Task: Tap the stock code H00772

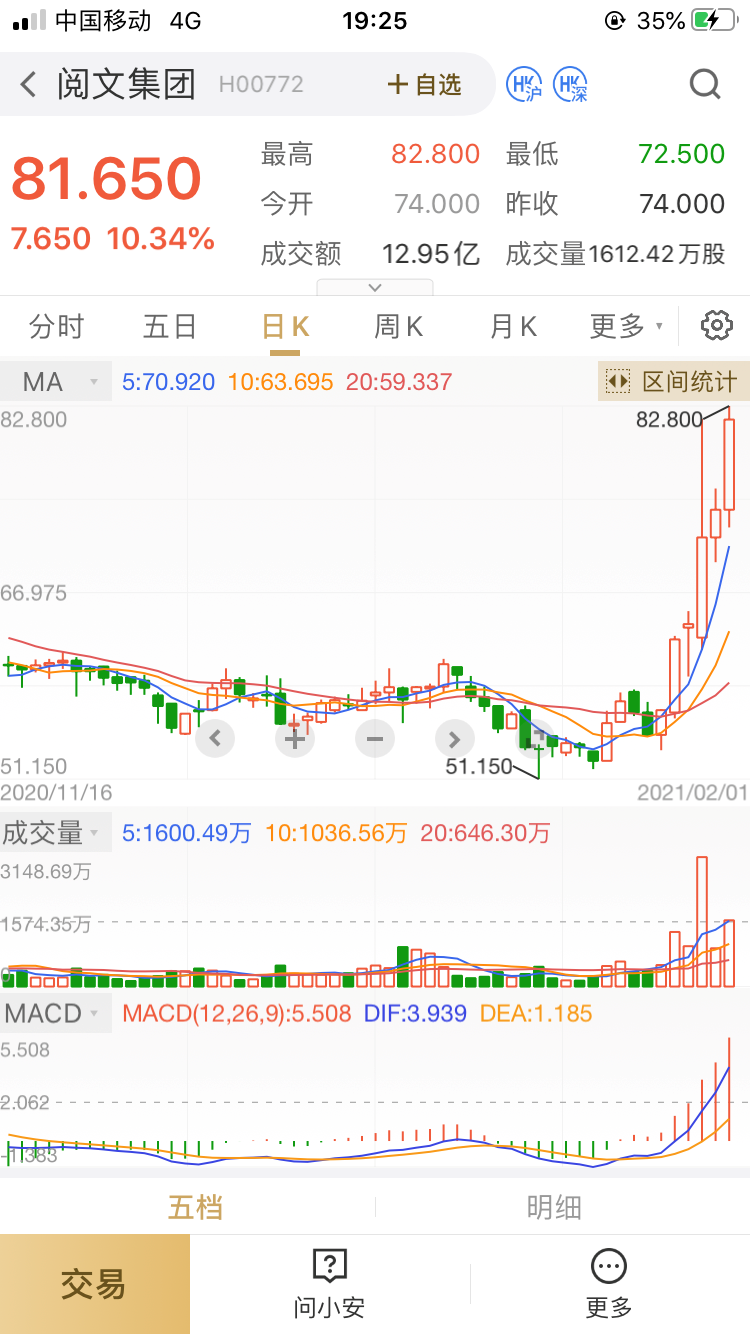Action: (261, 85)
